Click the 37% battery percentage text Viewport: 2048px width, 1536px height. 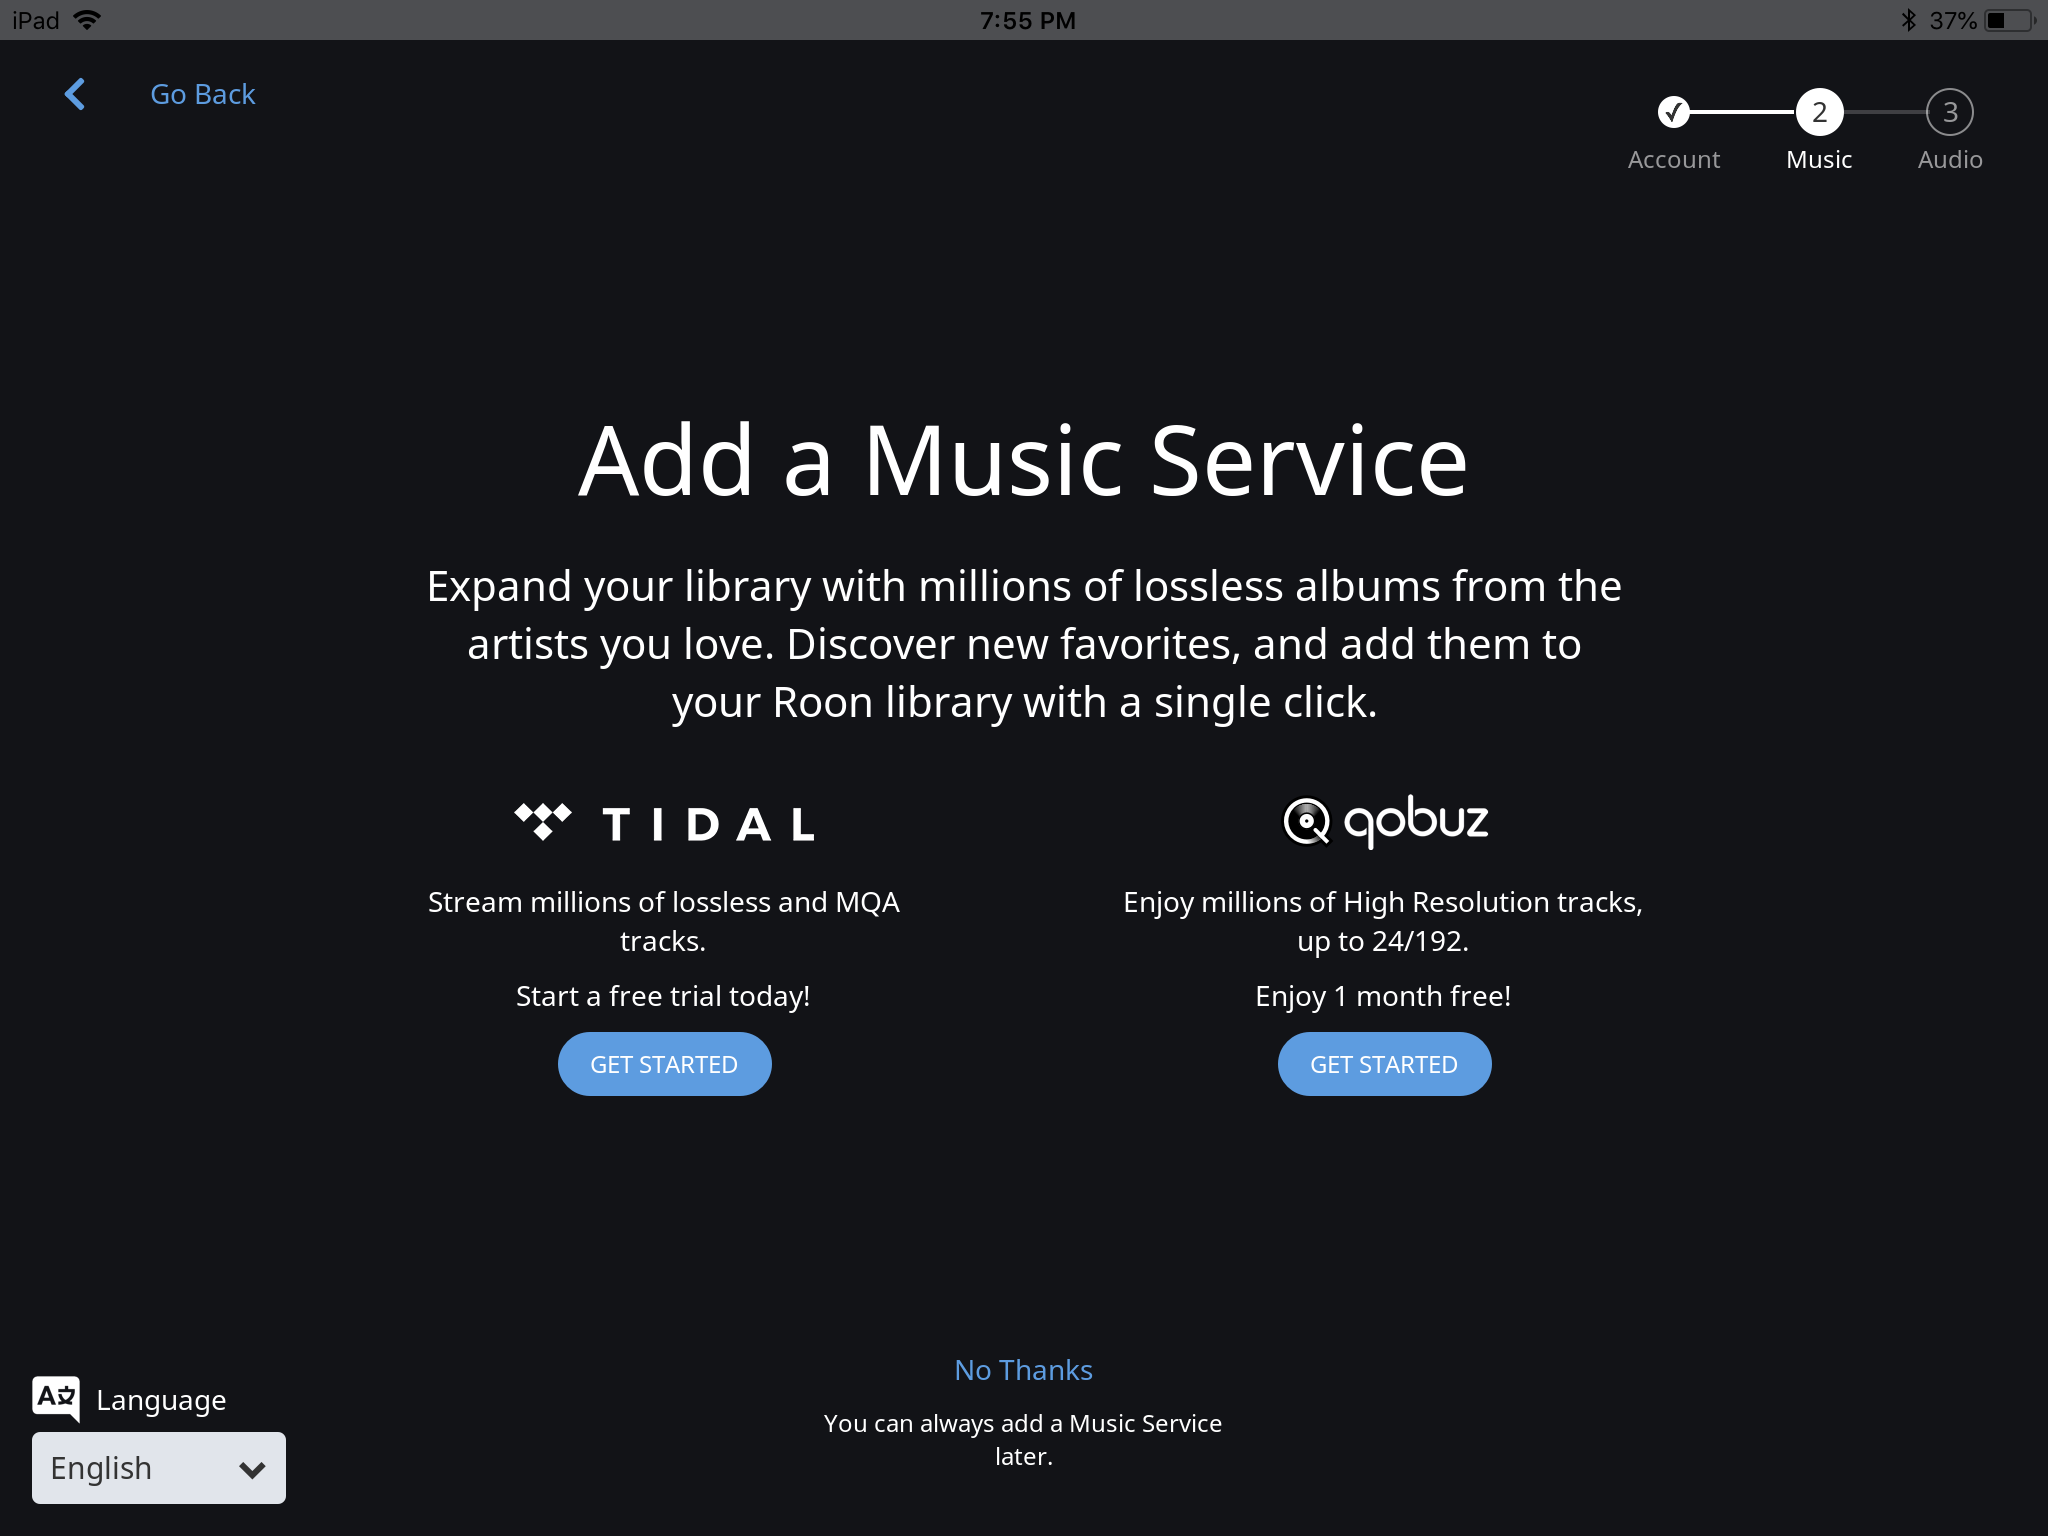pos(1953,20)
